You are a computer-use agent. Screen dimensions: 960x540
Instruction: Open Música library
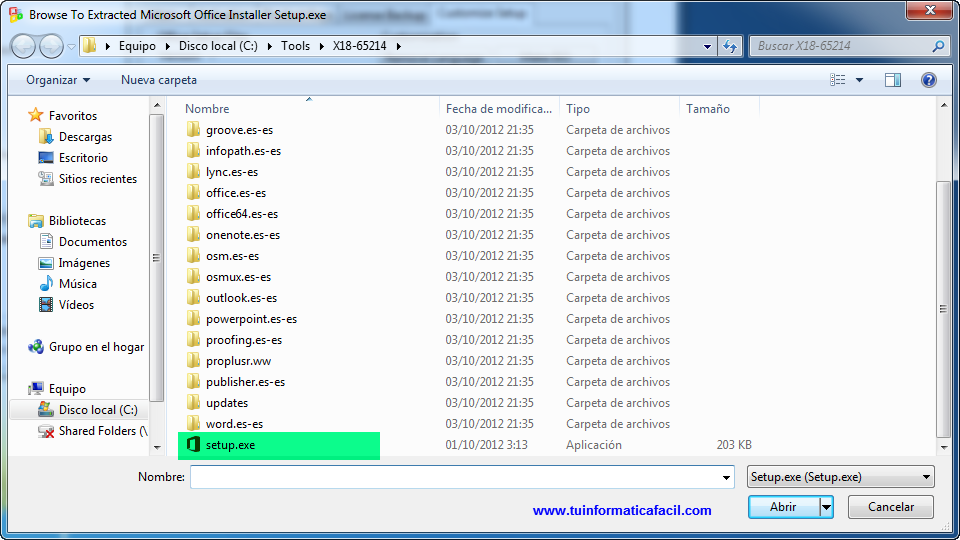(78, 283)
